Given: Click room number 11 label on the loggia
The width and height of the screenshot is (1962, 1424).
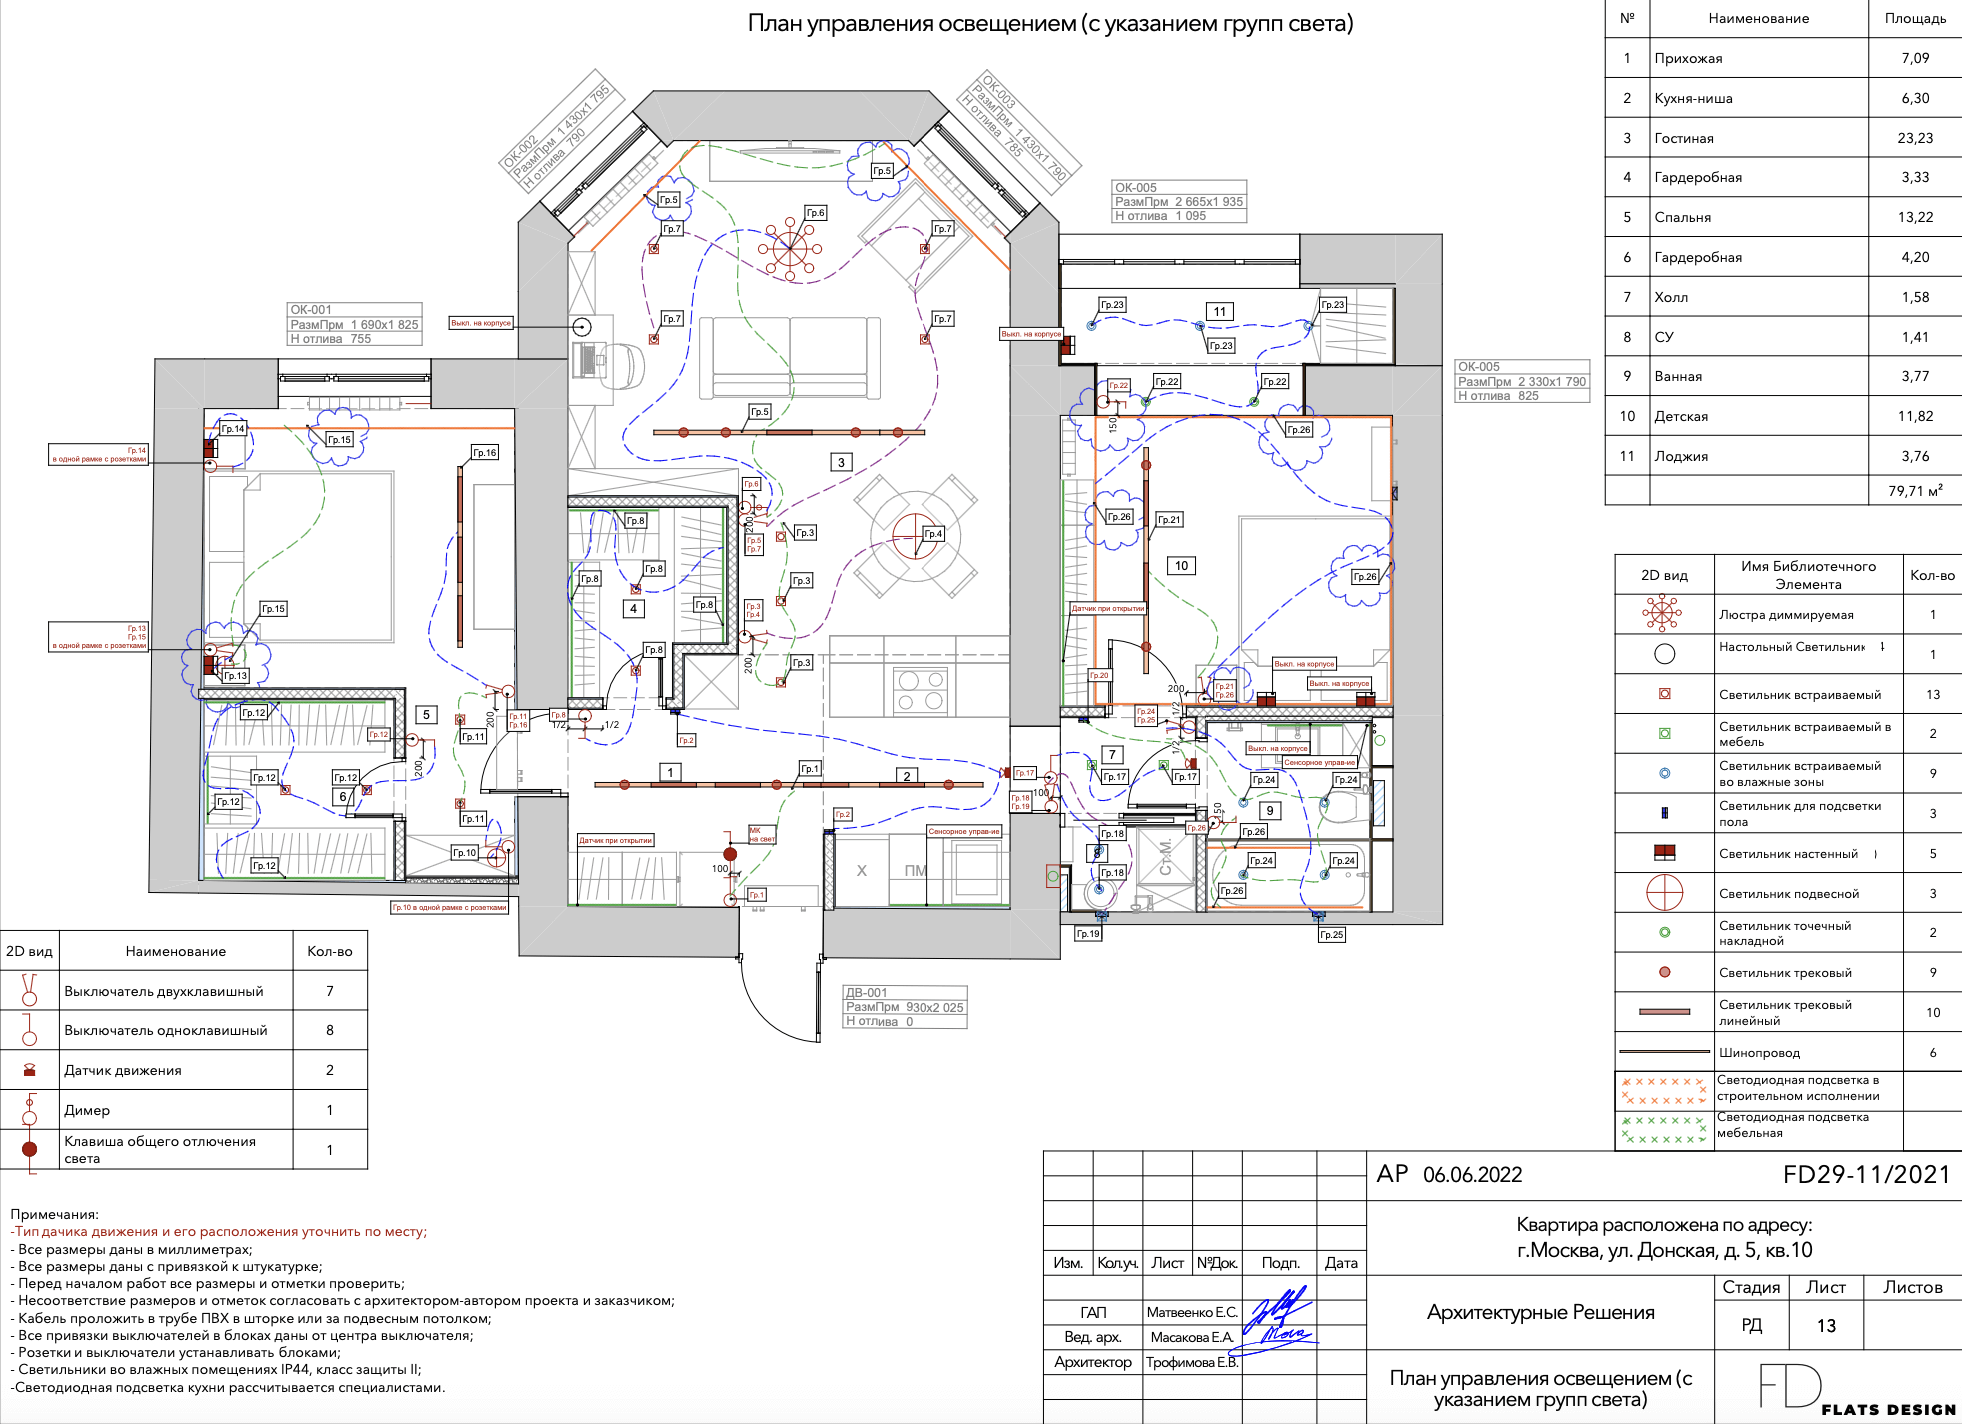Looking at the screenshot, I should tap(1220, 311).
